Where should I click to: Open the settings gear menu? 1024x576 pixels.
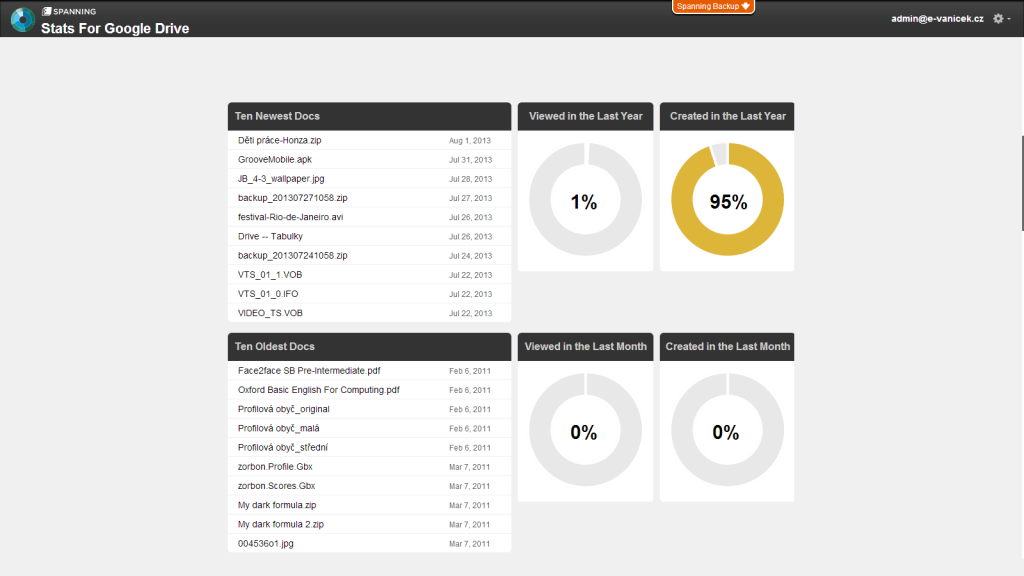tap(998, 19)
